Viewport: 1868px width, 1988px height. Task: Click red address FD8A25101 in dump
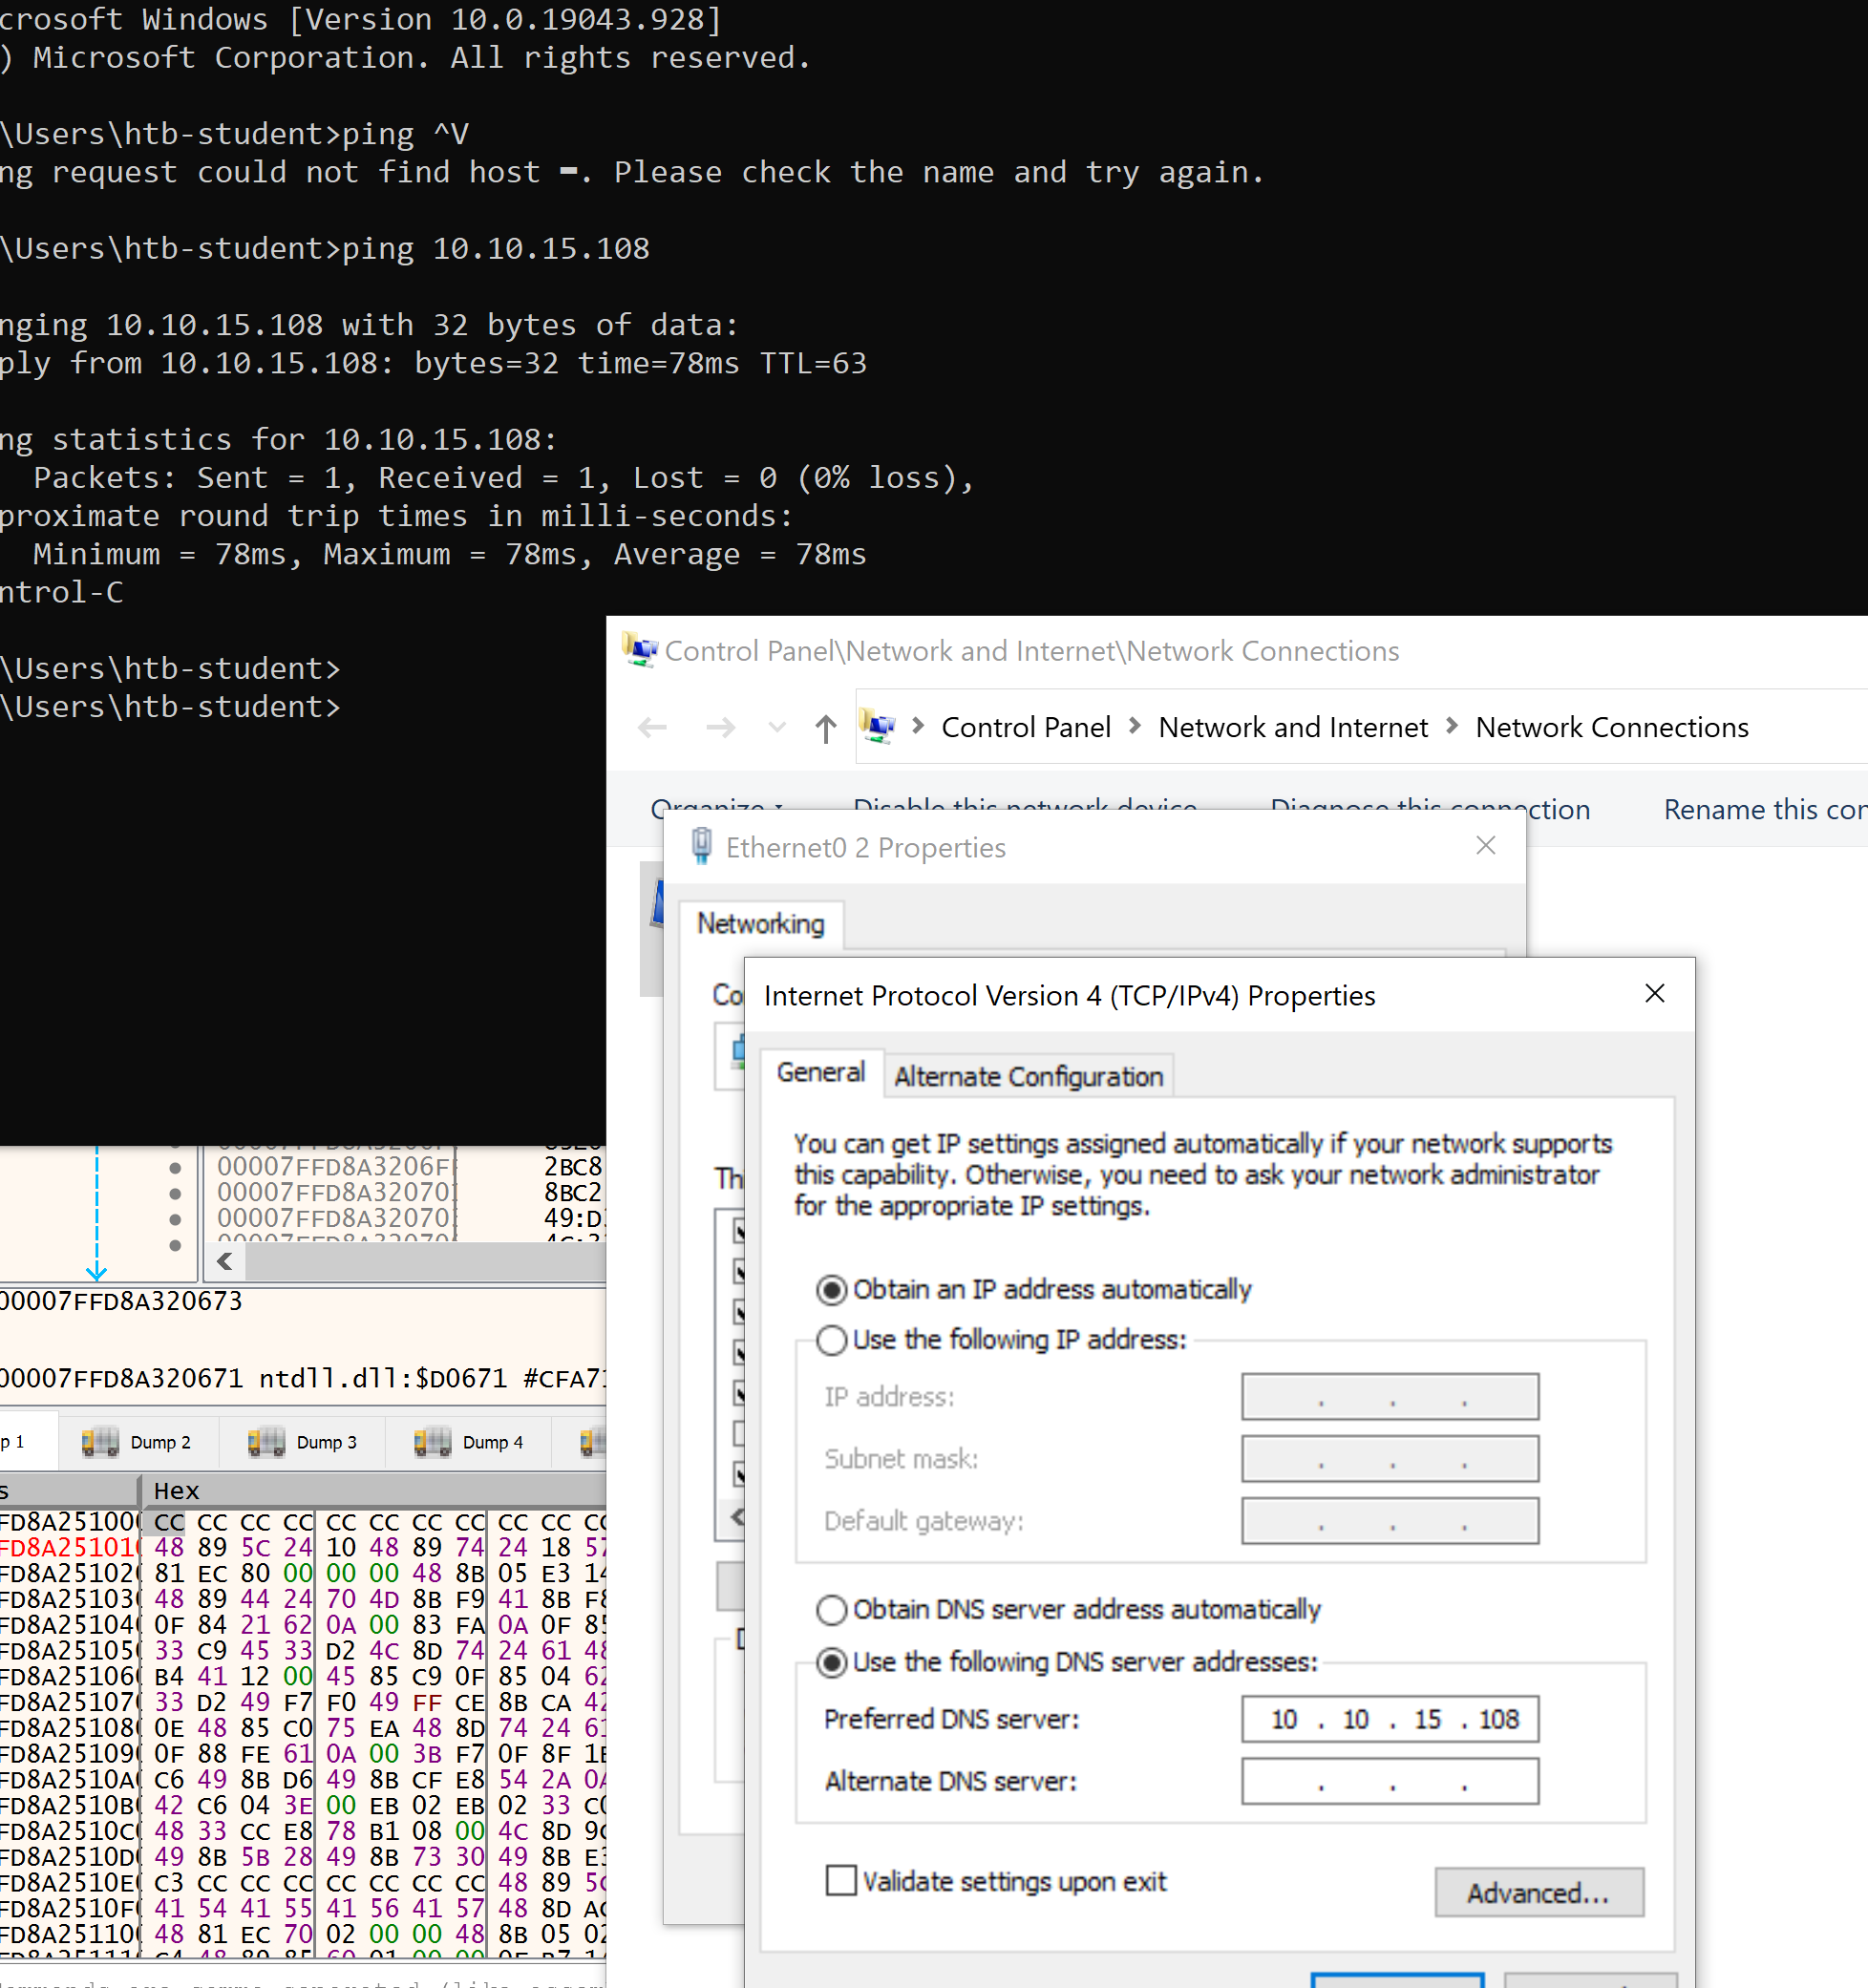point(68,1548)
